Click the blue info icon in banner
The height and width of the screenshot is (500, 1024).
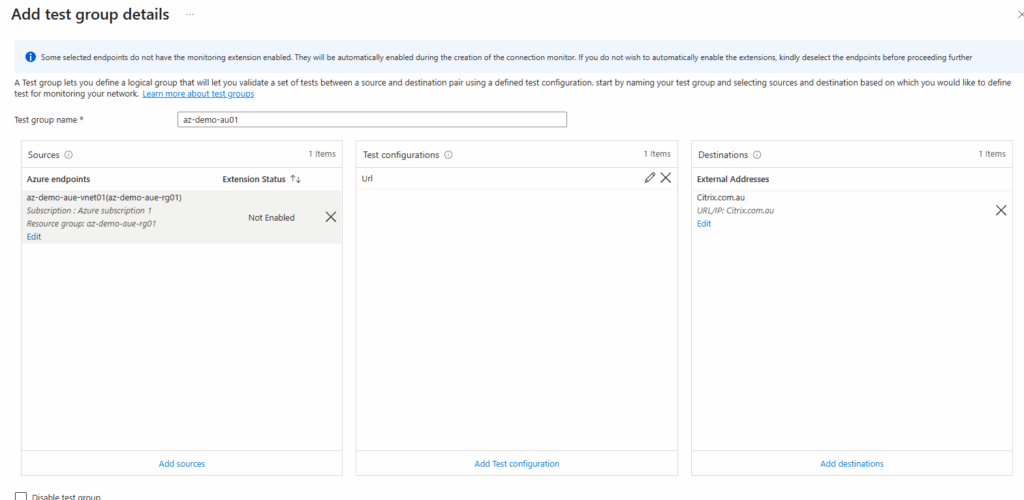point(30,57)
